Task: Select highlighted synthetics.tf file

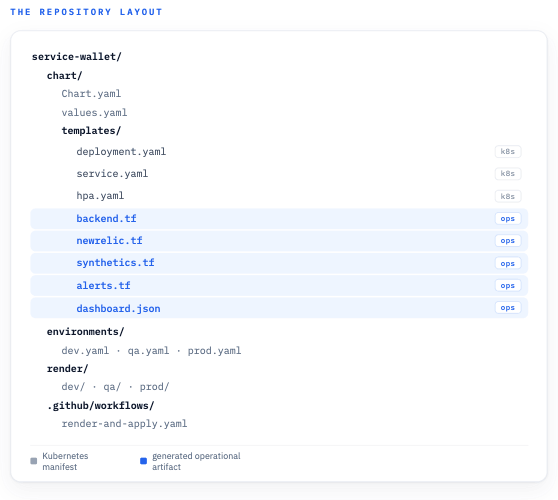Action: click(279, 263)
